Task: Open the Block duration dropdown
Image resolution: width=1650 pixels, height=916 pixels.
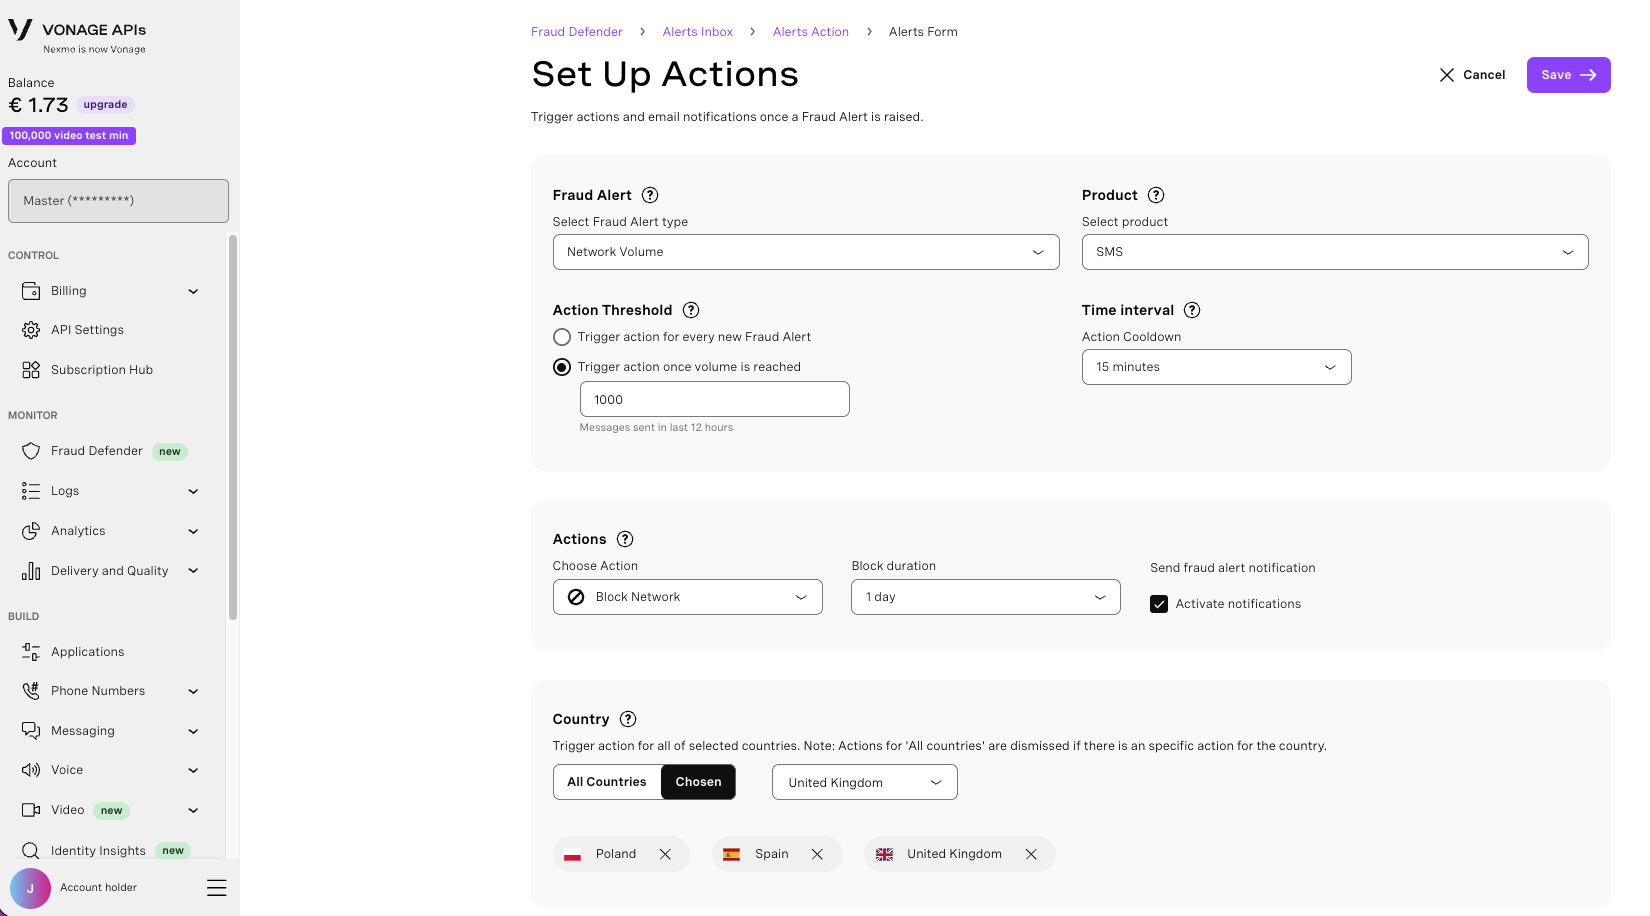Action: pyautogui.click(x=986, y=597)
